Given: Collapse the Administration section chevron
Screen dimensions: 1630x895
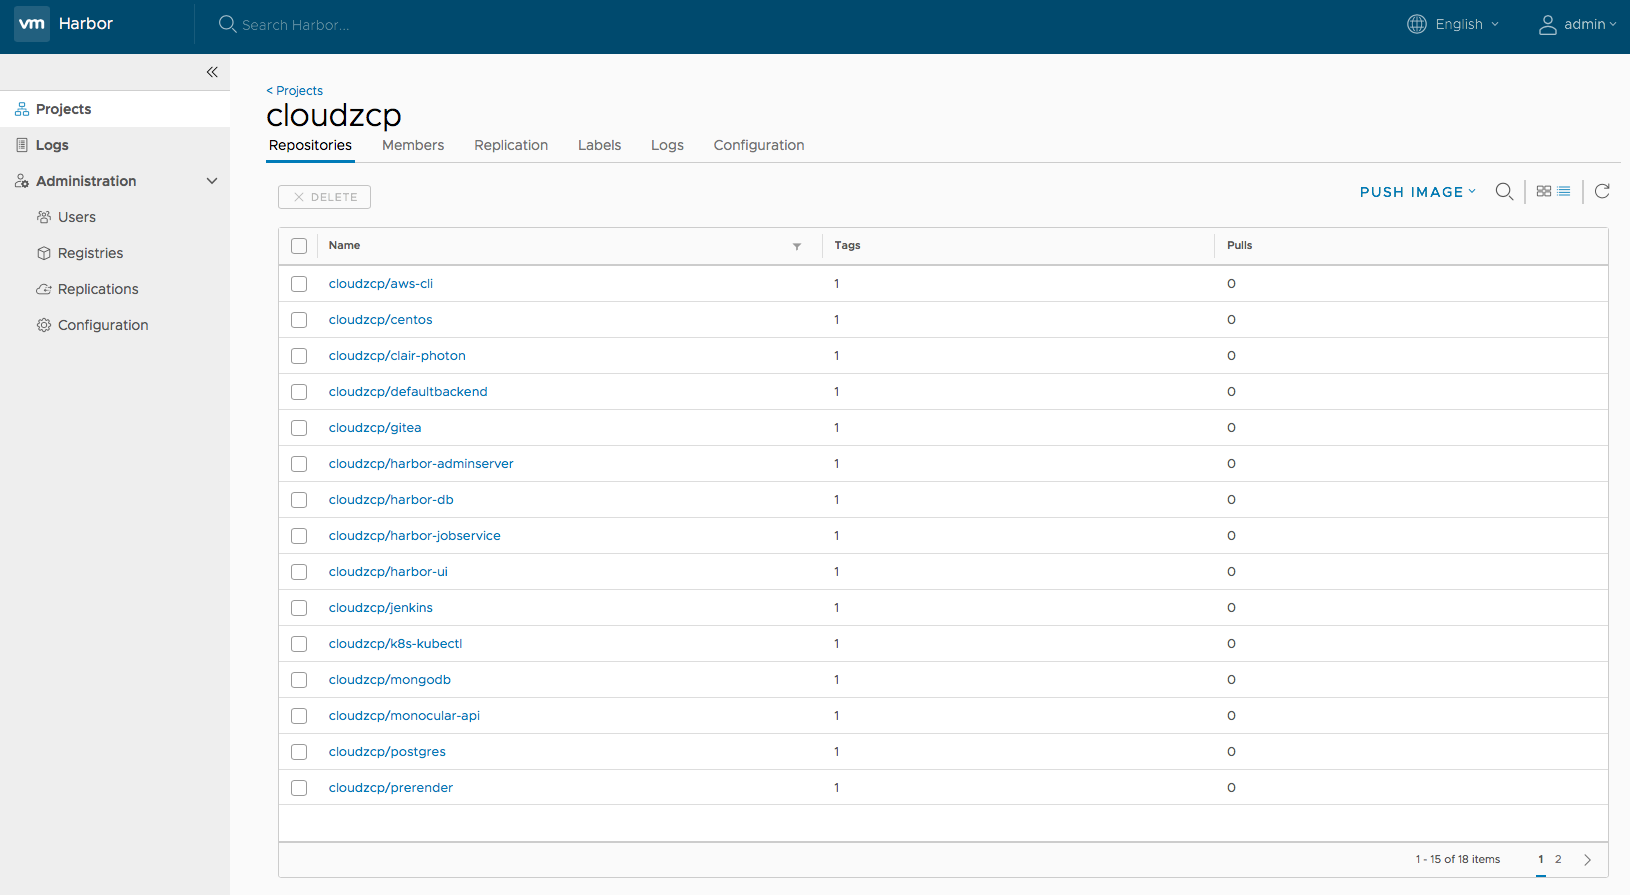Looking at the screenshot, I should (x=212, y=181).
